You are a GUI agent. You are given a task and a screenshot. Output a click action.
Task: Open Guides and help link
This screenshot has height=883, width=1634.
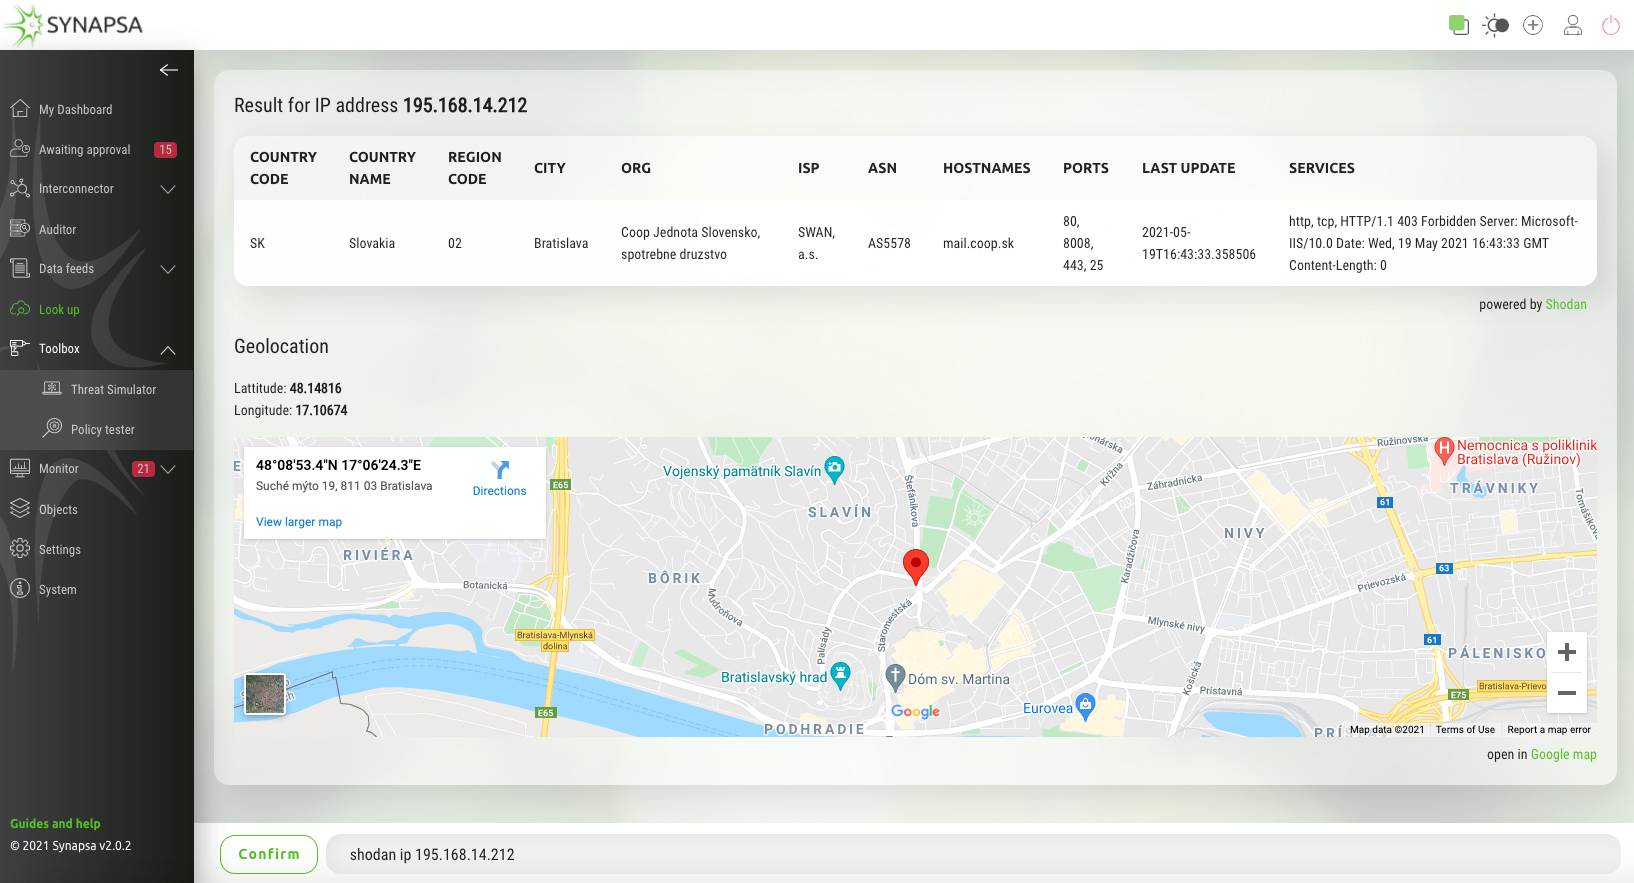coord(55,824)
